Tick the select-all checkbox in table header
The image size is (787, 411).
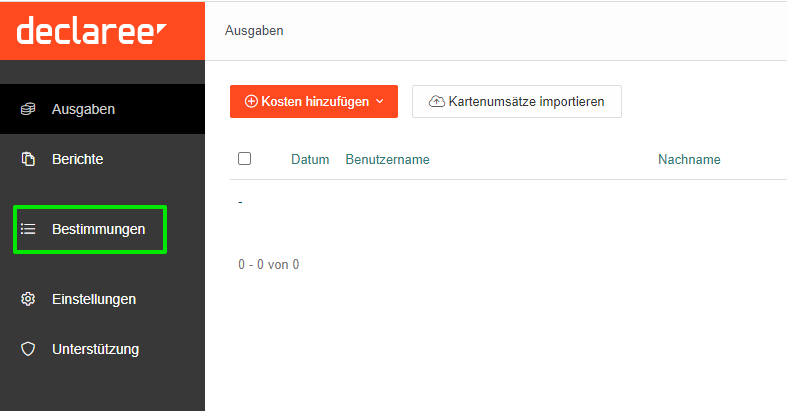pyautogui.click(x=244, y=159)
